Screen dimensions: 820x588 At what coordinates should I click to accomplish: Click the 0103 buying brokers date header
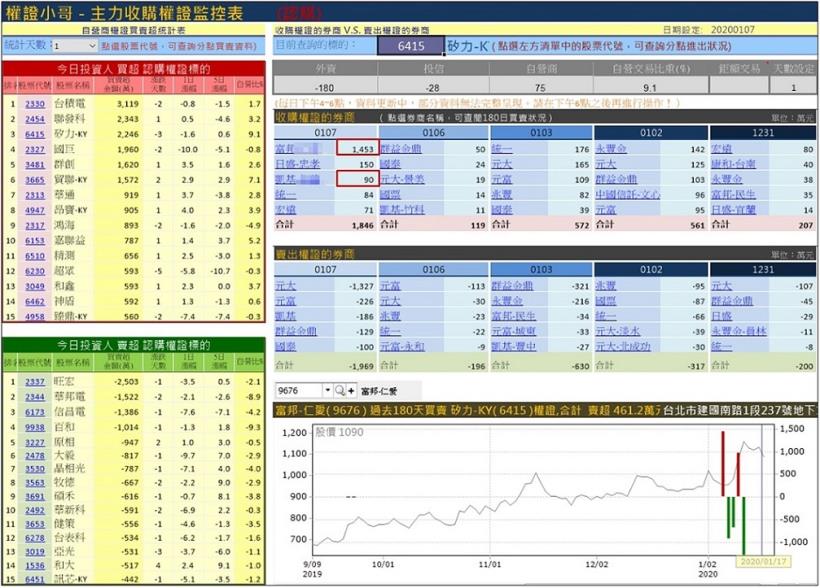tap(541, 132)
